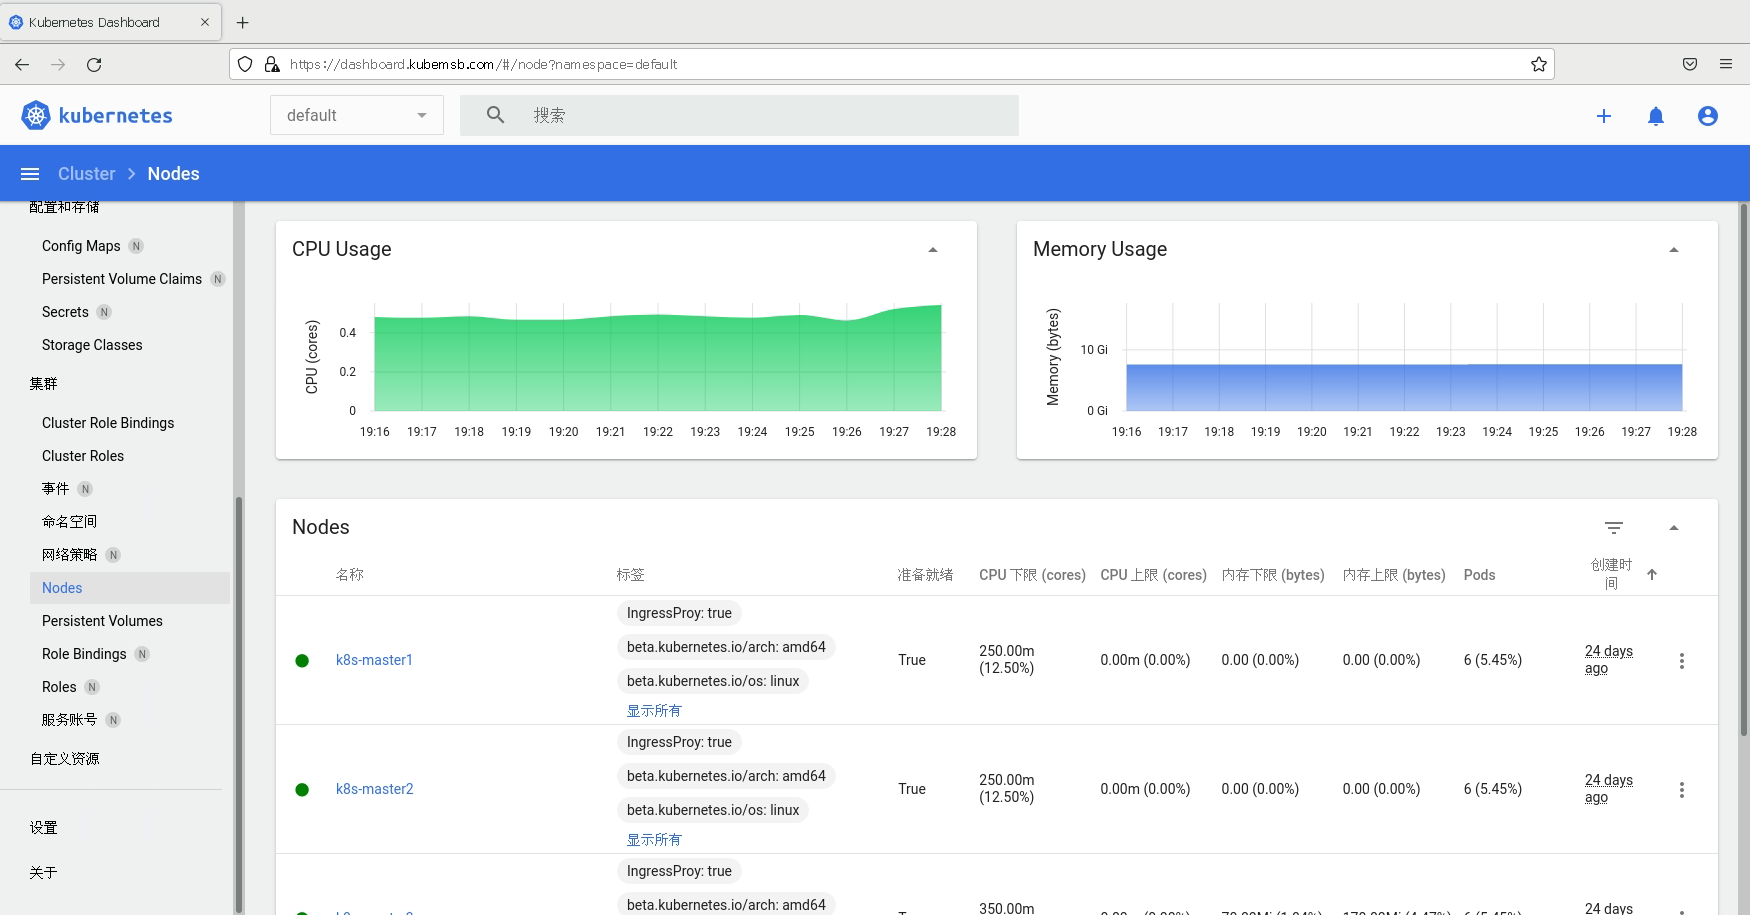Collapse the CPU Usage card
The width and height of the screenshot is (1750, 915).
[933, 250]
